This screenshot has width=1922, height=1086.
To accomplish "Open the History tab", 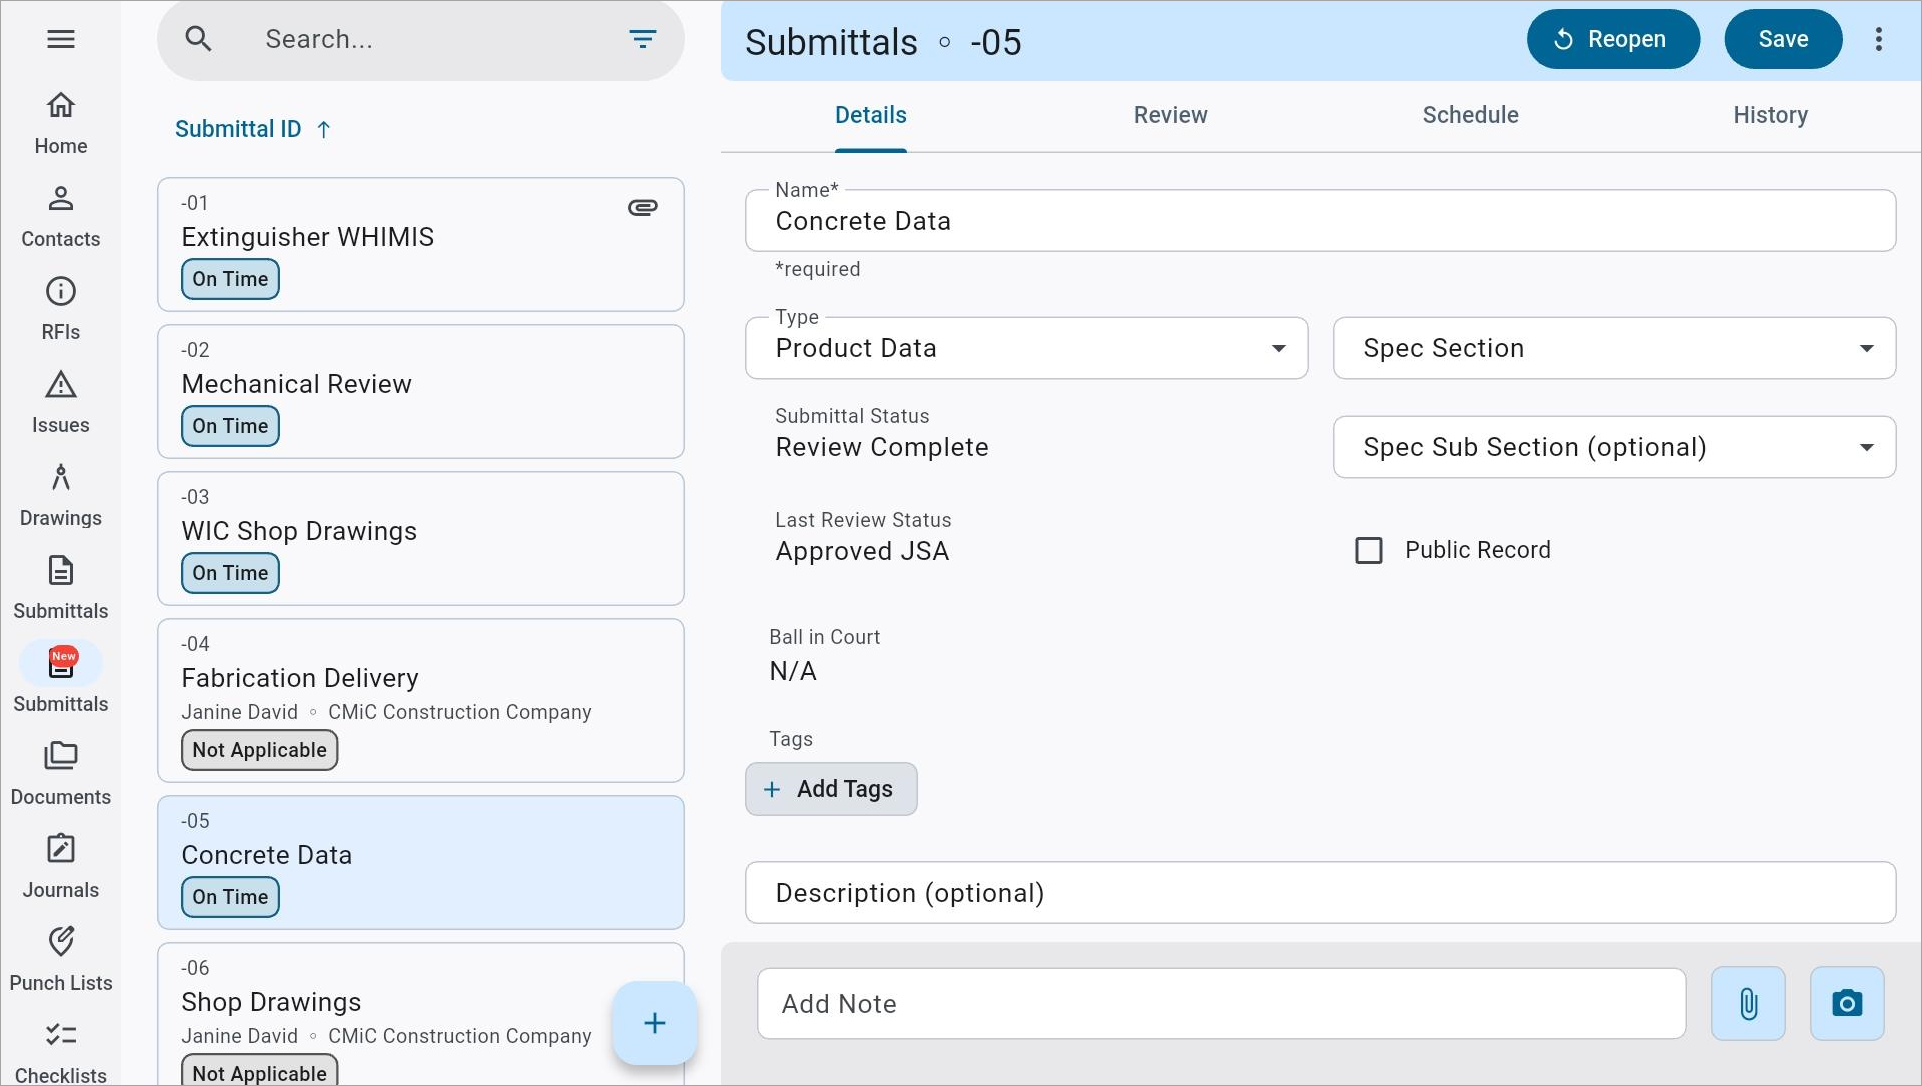I will coord(1770,114).
